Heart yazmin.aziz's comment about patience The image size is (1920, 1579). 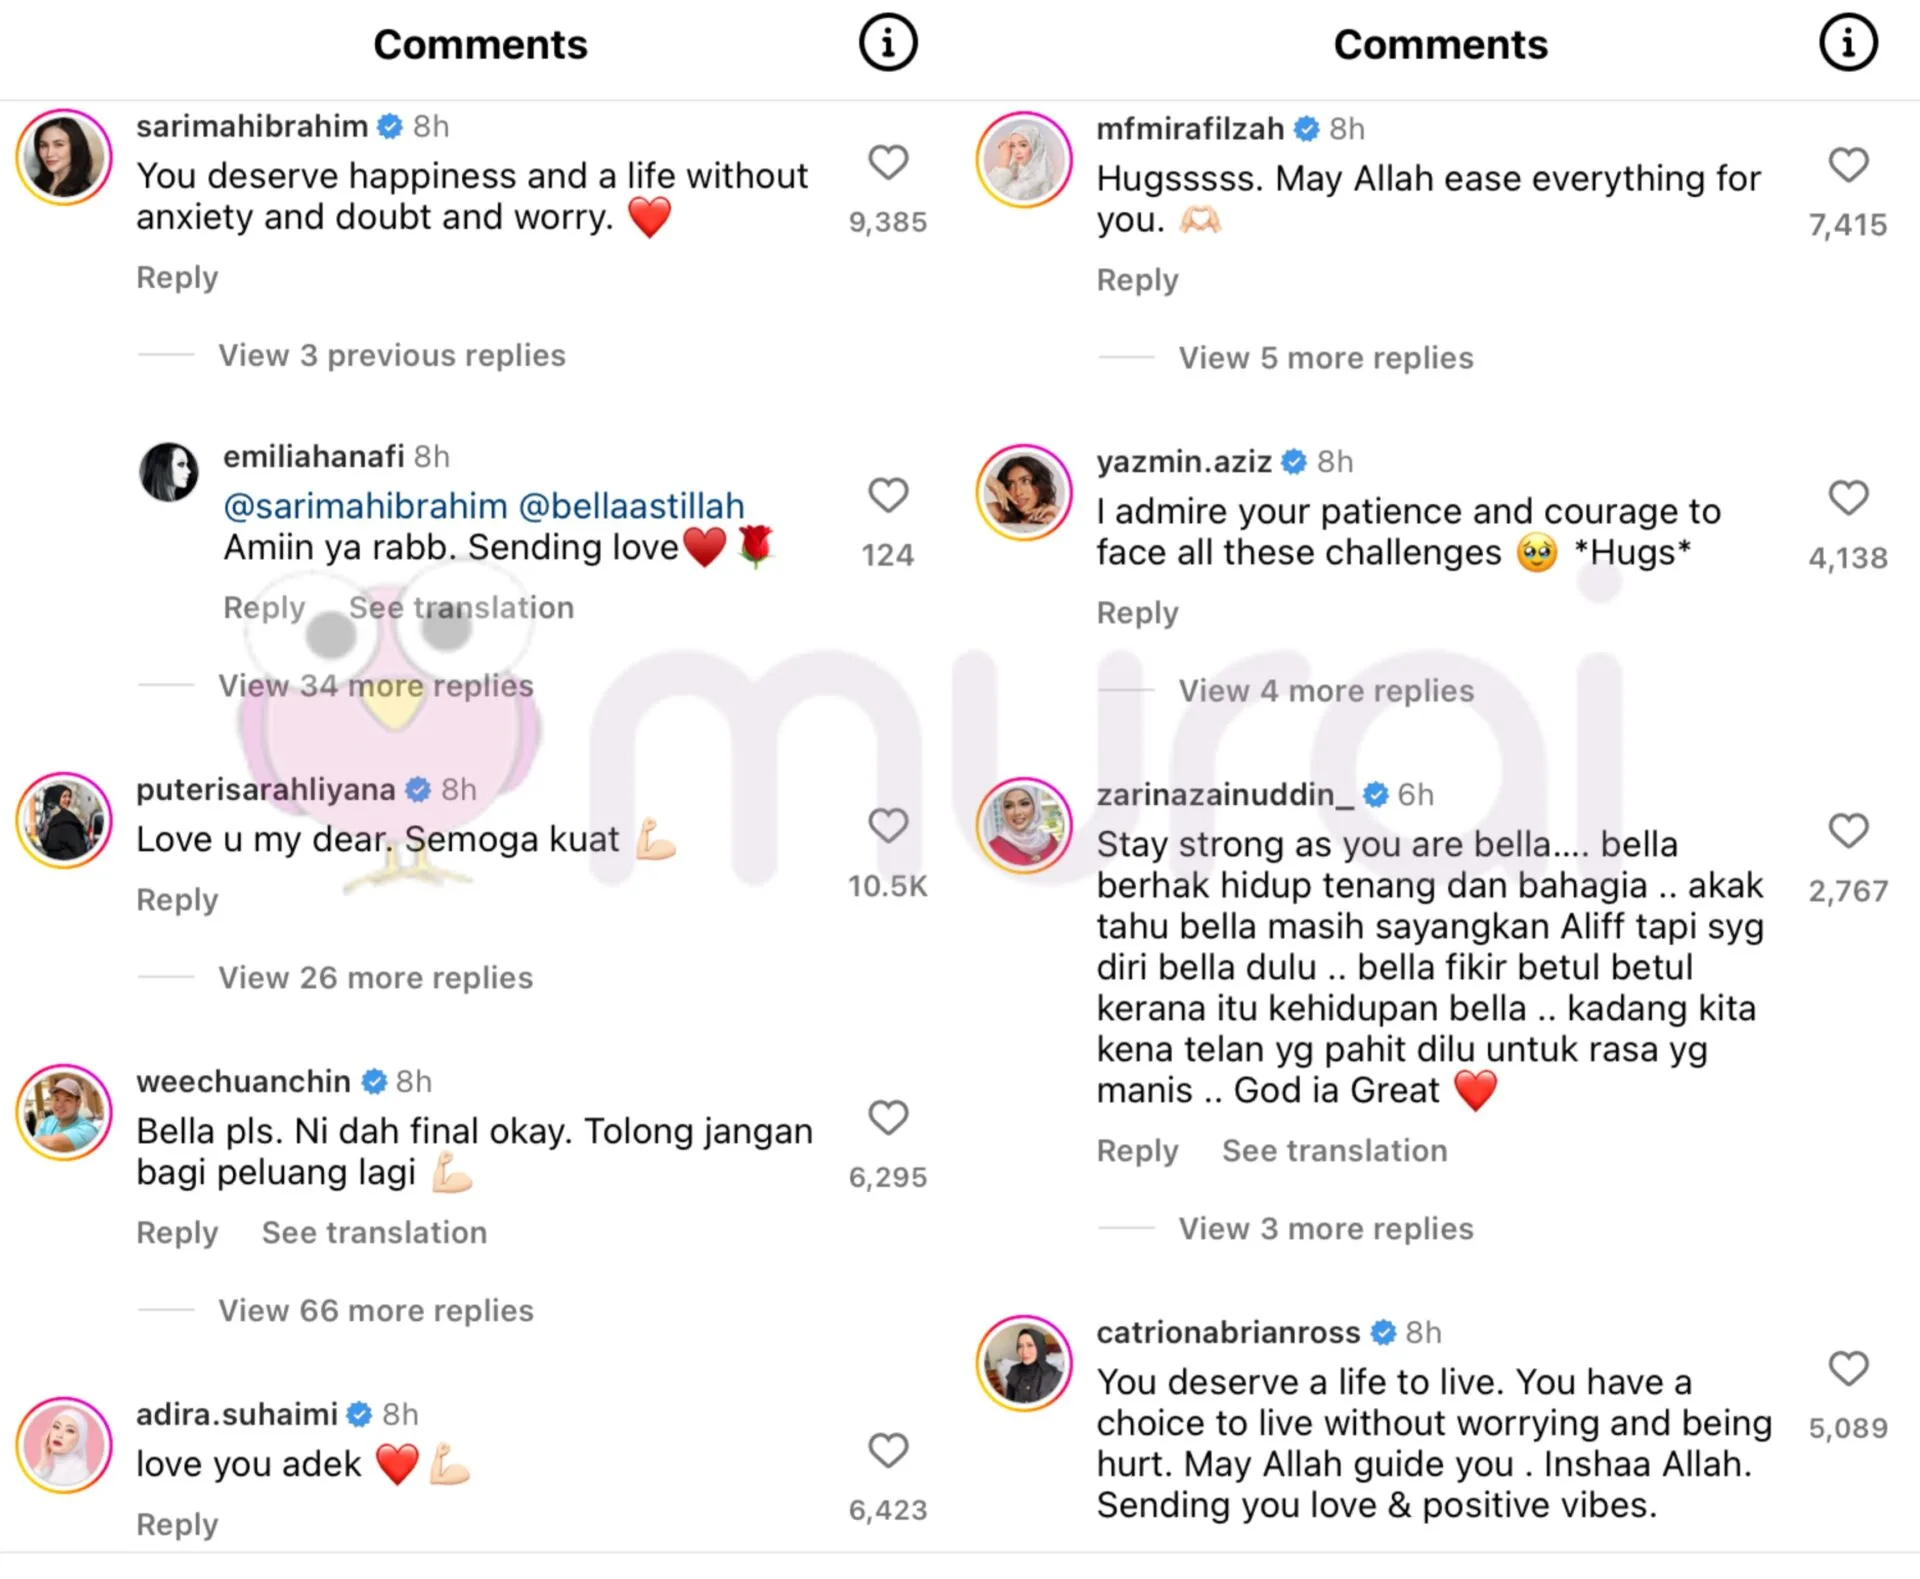[x=1847, y=497]
